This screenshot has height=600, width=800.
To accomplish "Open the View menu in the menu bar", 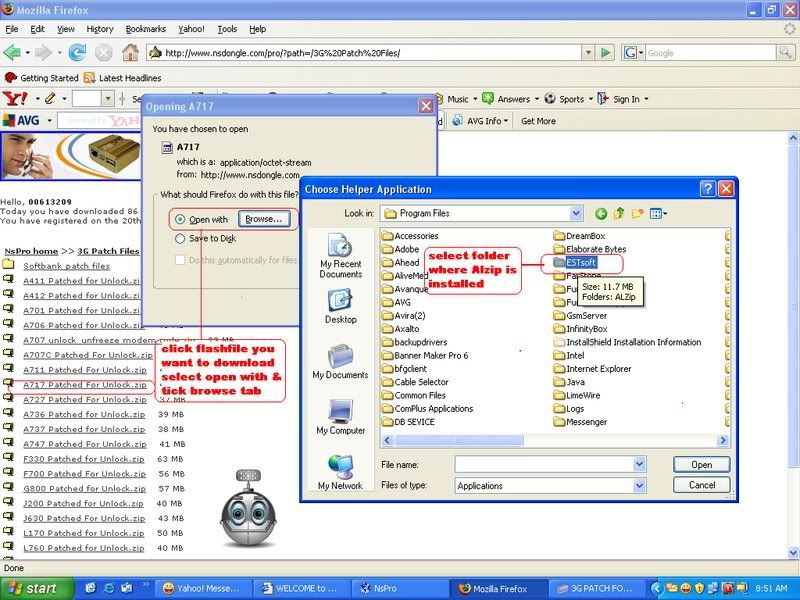I will click(x=65, y=29).
